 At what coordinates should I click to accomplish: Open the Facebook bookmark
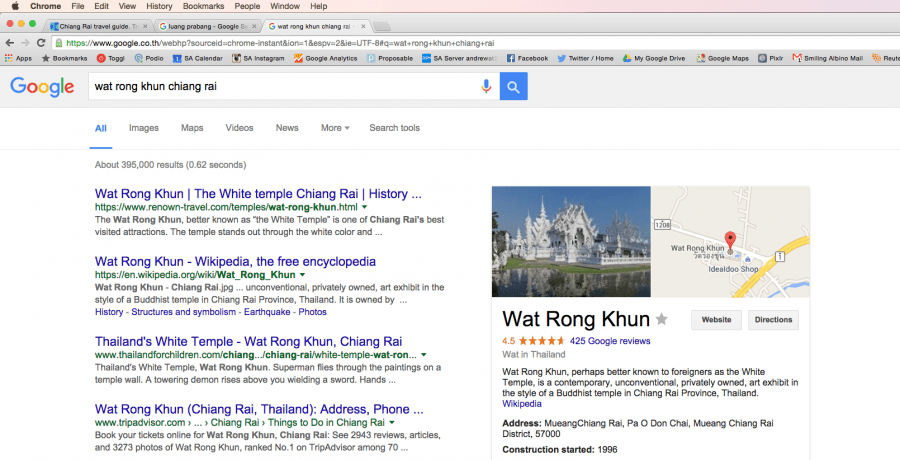pyautogui.click(x=527, y=58)
